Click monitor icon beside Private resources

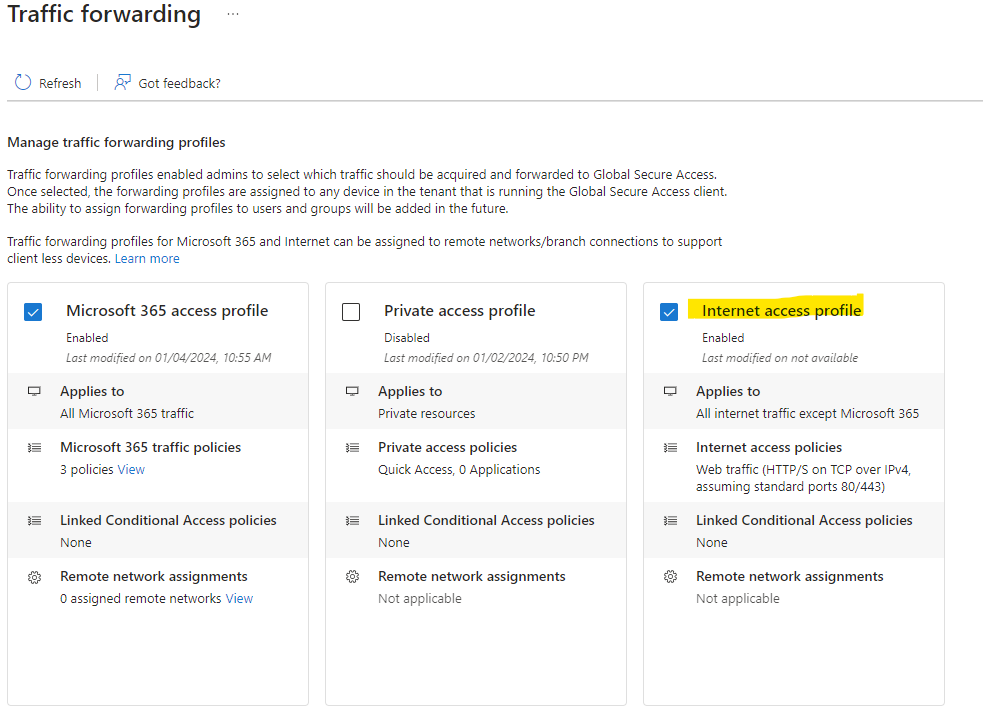[x=352, y=391]
